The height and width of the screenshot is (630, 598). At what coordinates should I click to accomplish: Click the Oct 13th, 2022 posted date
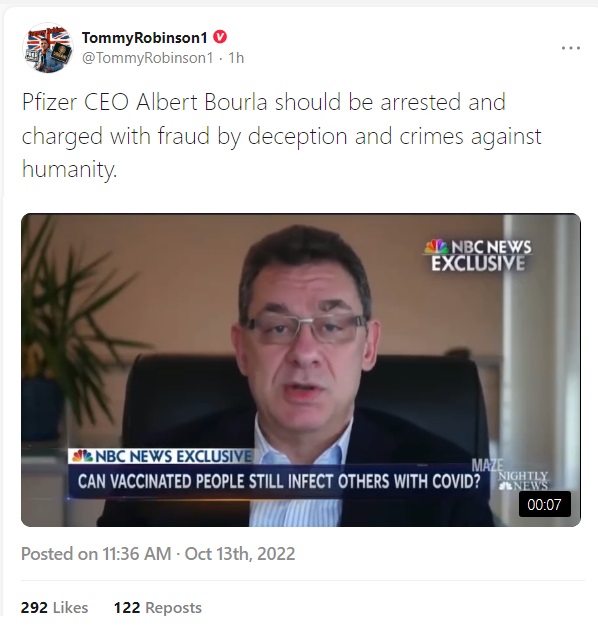point(240,554)
